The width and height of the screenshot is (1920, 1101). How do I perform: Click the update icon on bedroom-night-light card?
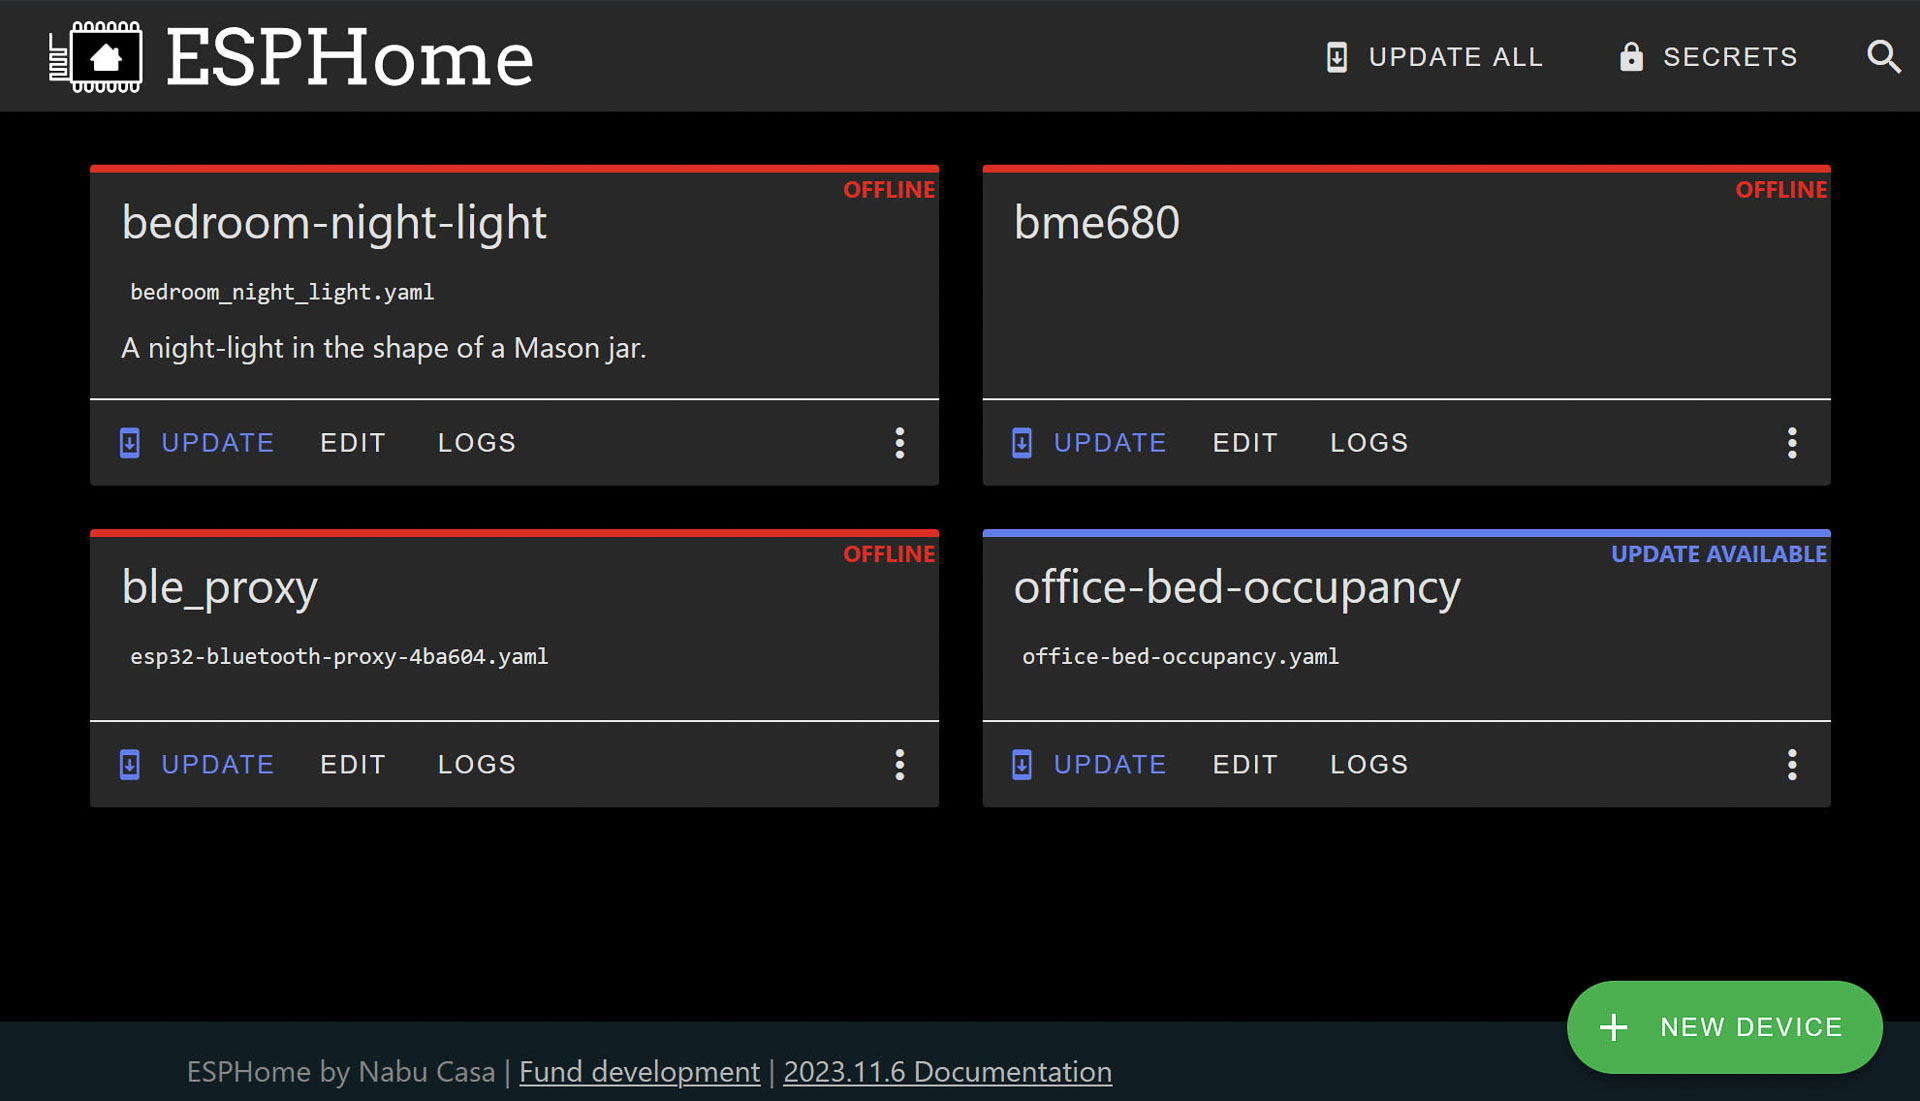click(129, 442)
